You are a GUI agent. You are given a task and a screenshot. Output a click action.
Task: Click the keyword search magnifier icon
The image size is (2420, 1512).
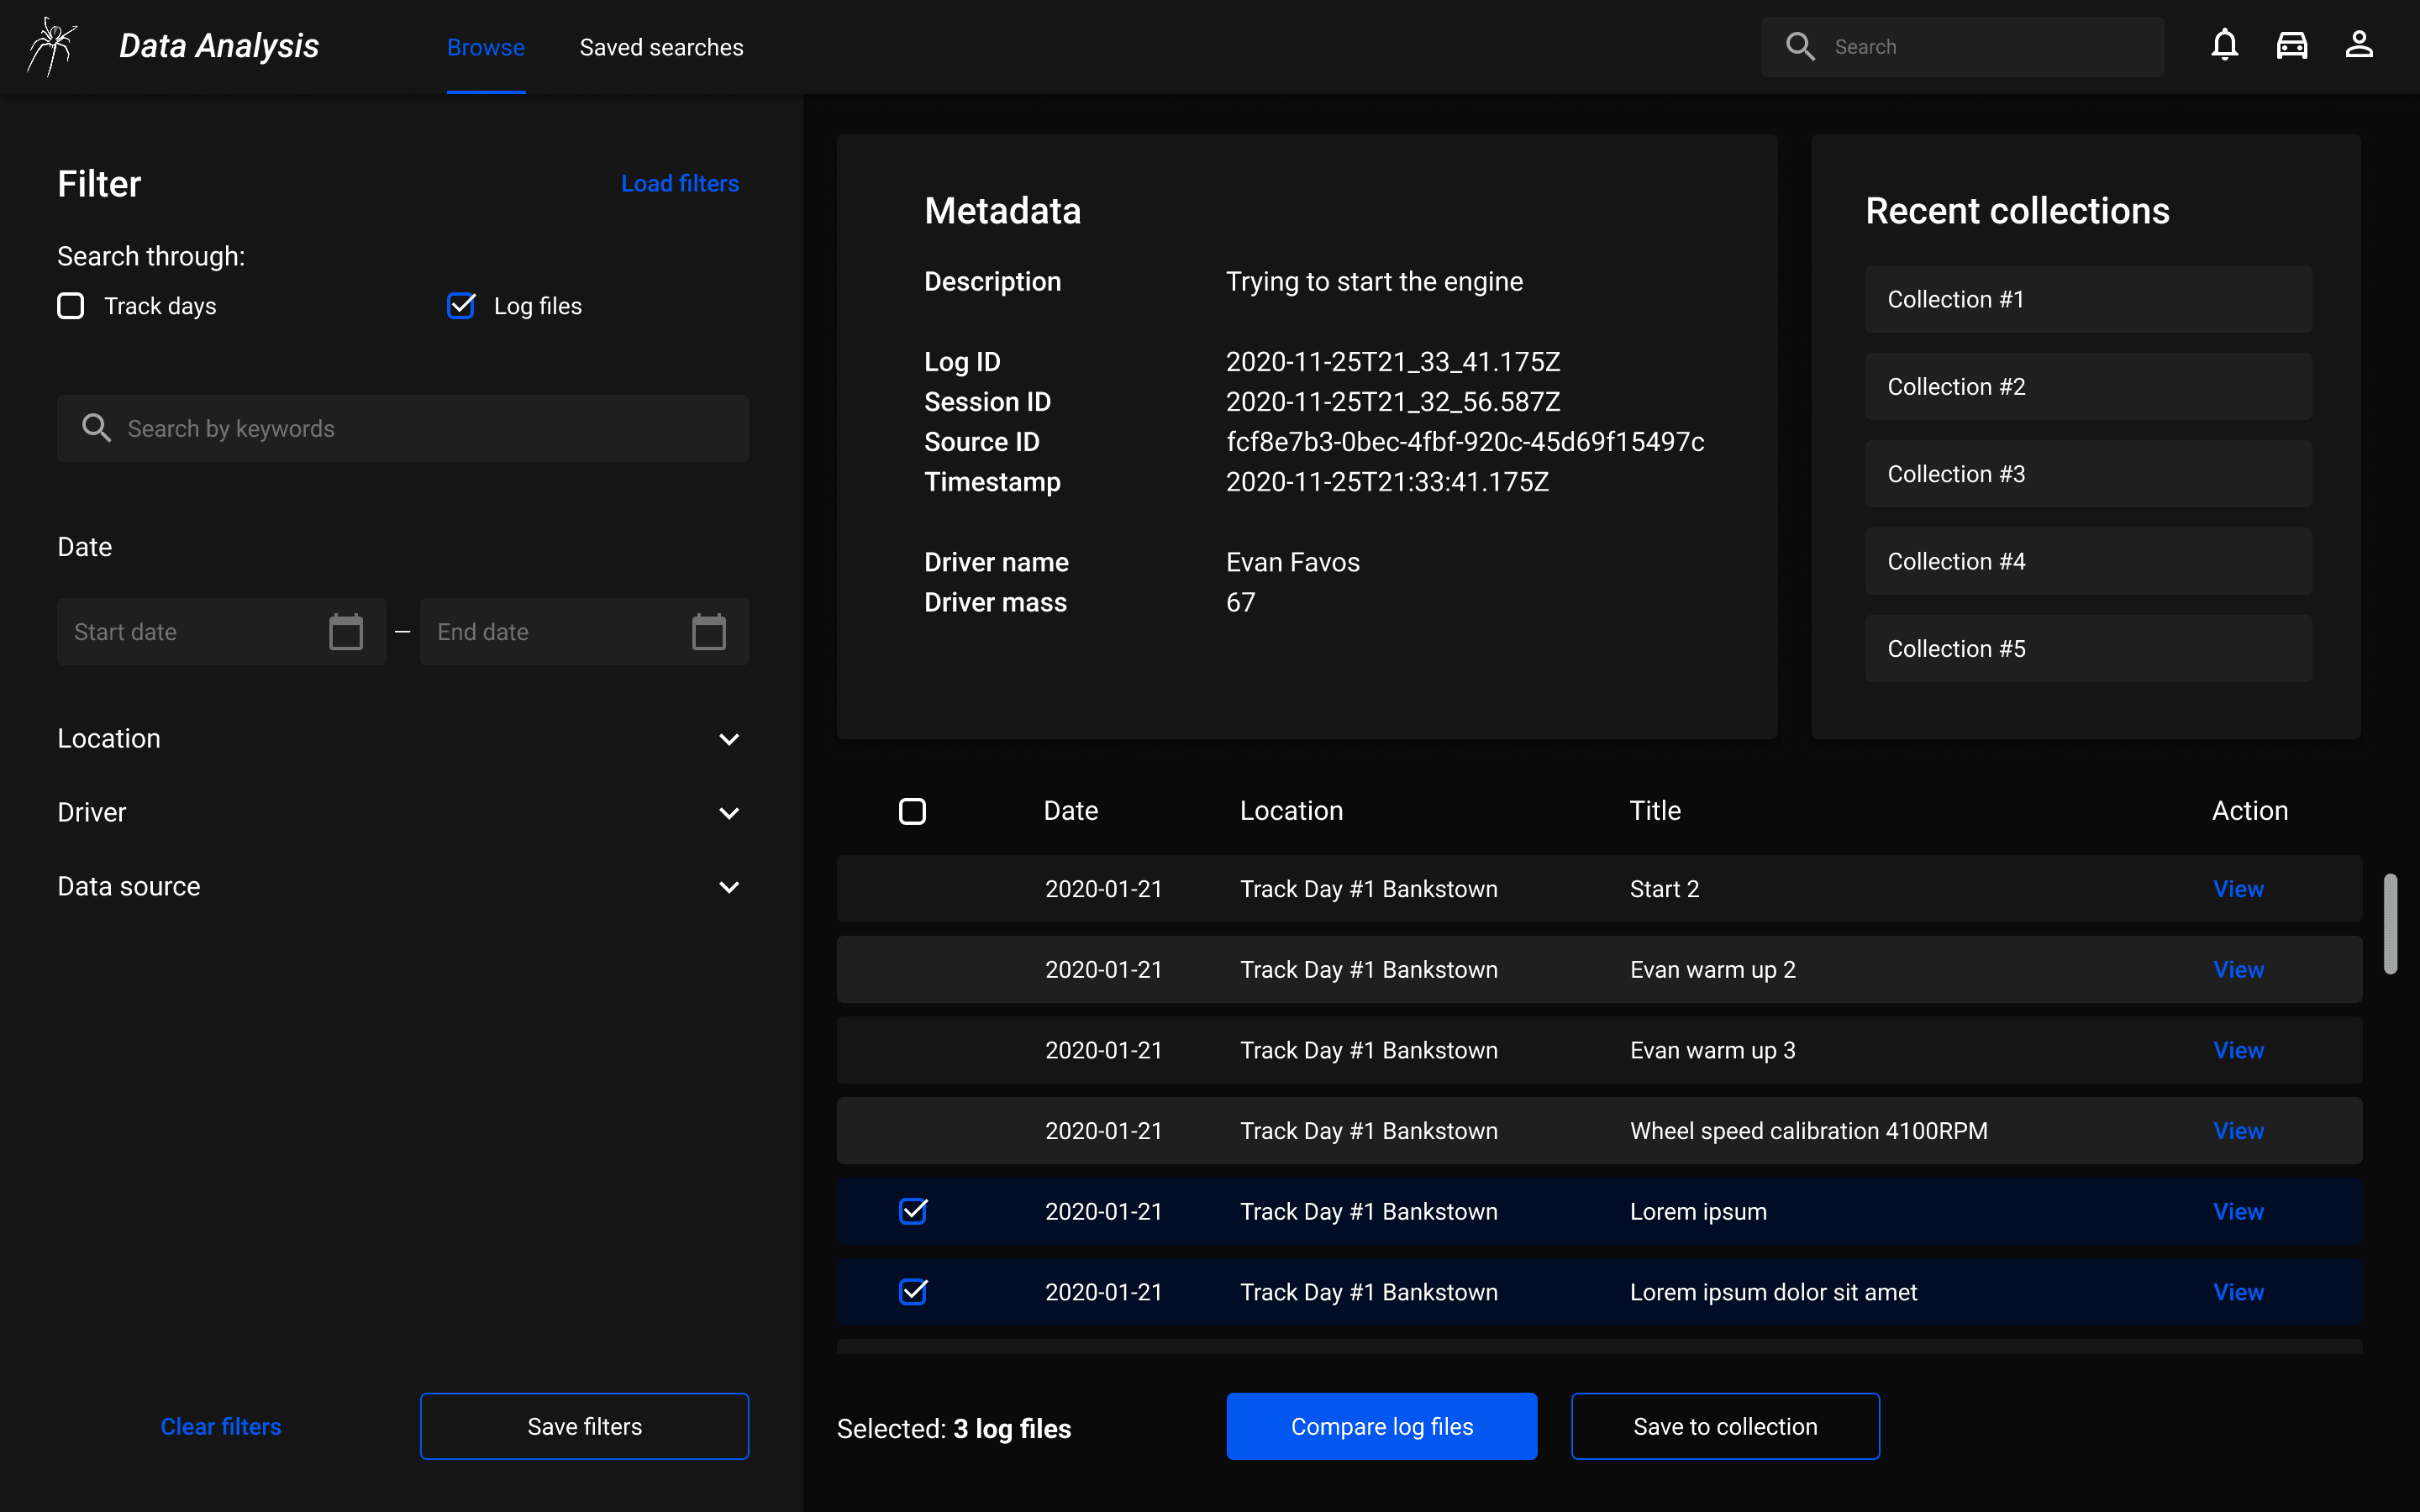click(96, 428)
